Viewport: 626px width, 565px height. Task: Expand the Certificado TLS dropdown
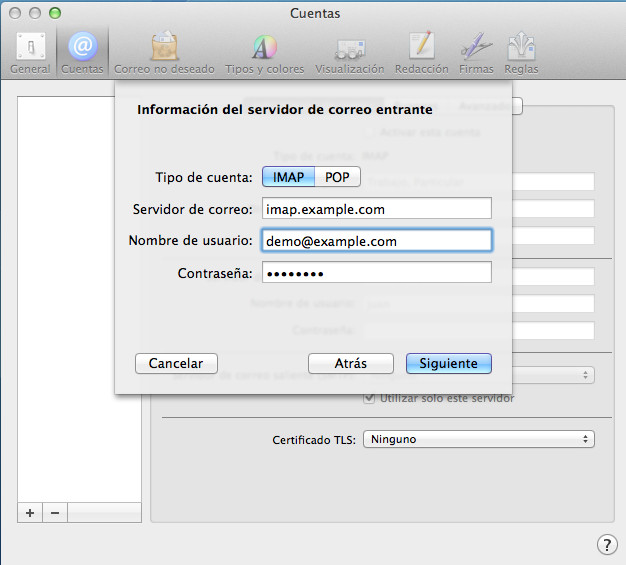pos(477,439)
